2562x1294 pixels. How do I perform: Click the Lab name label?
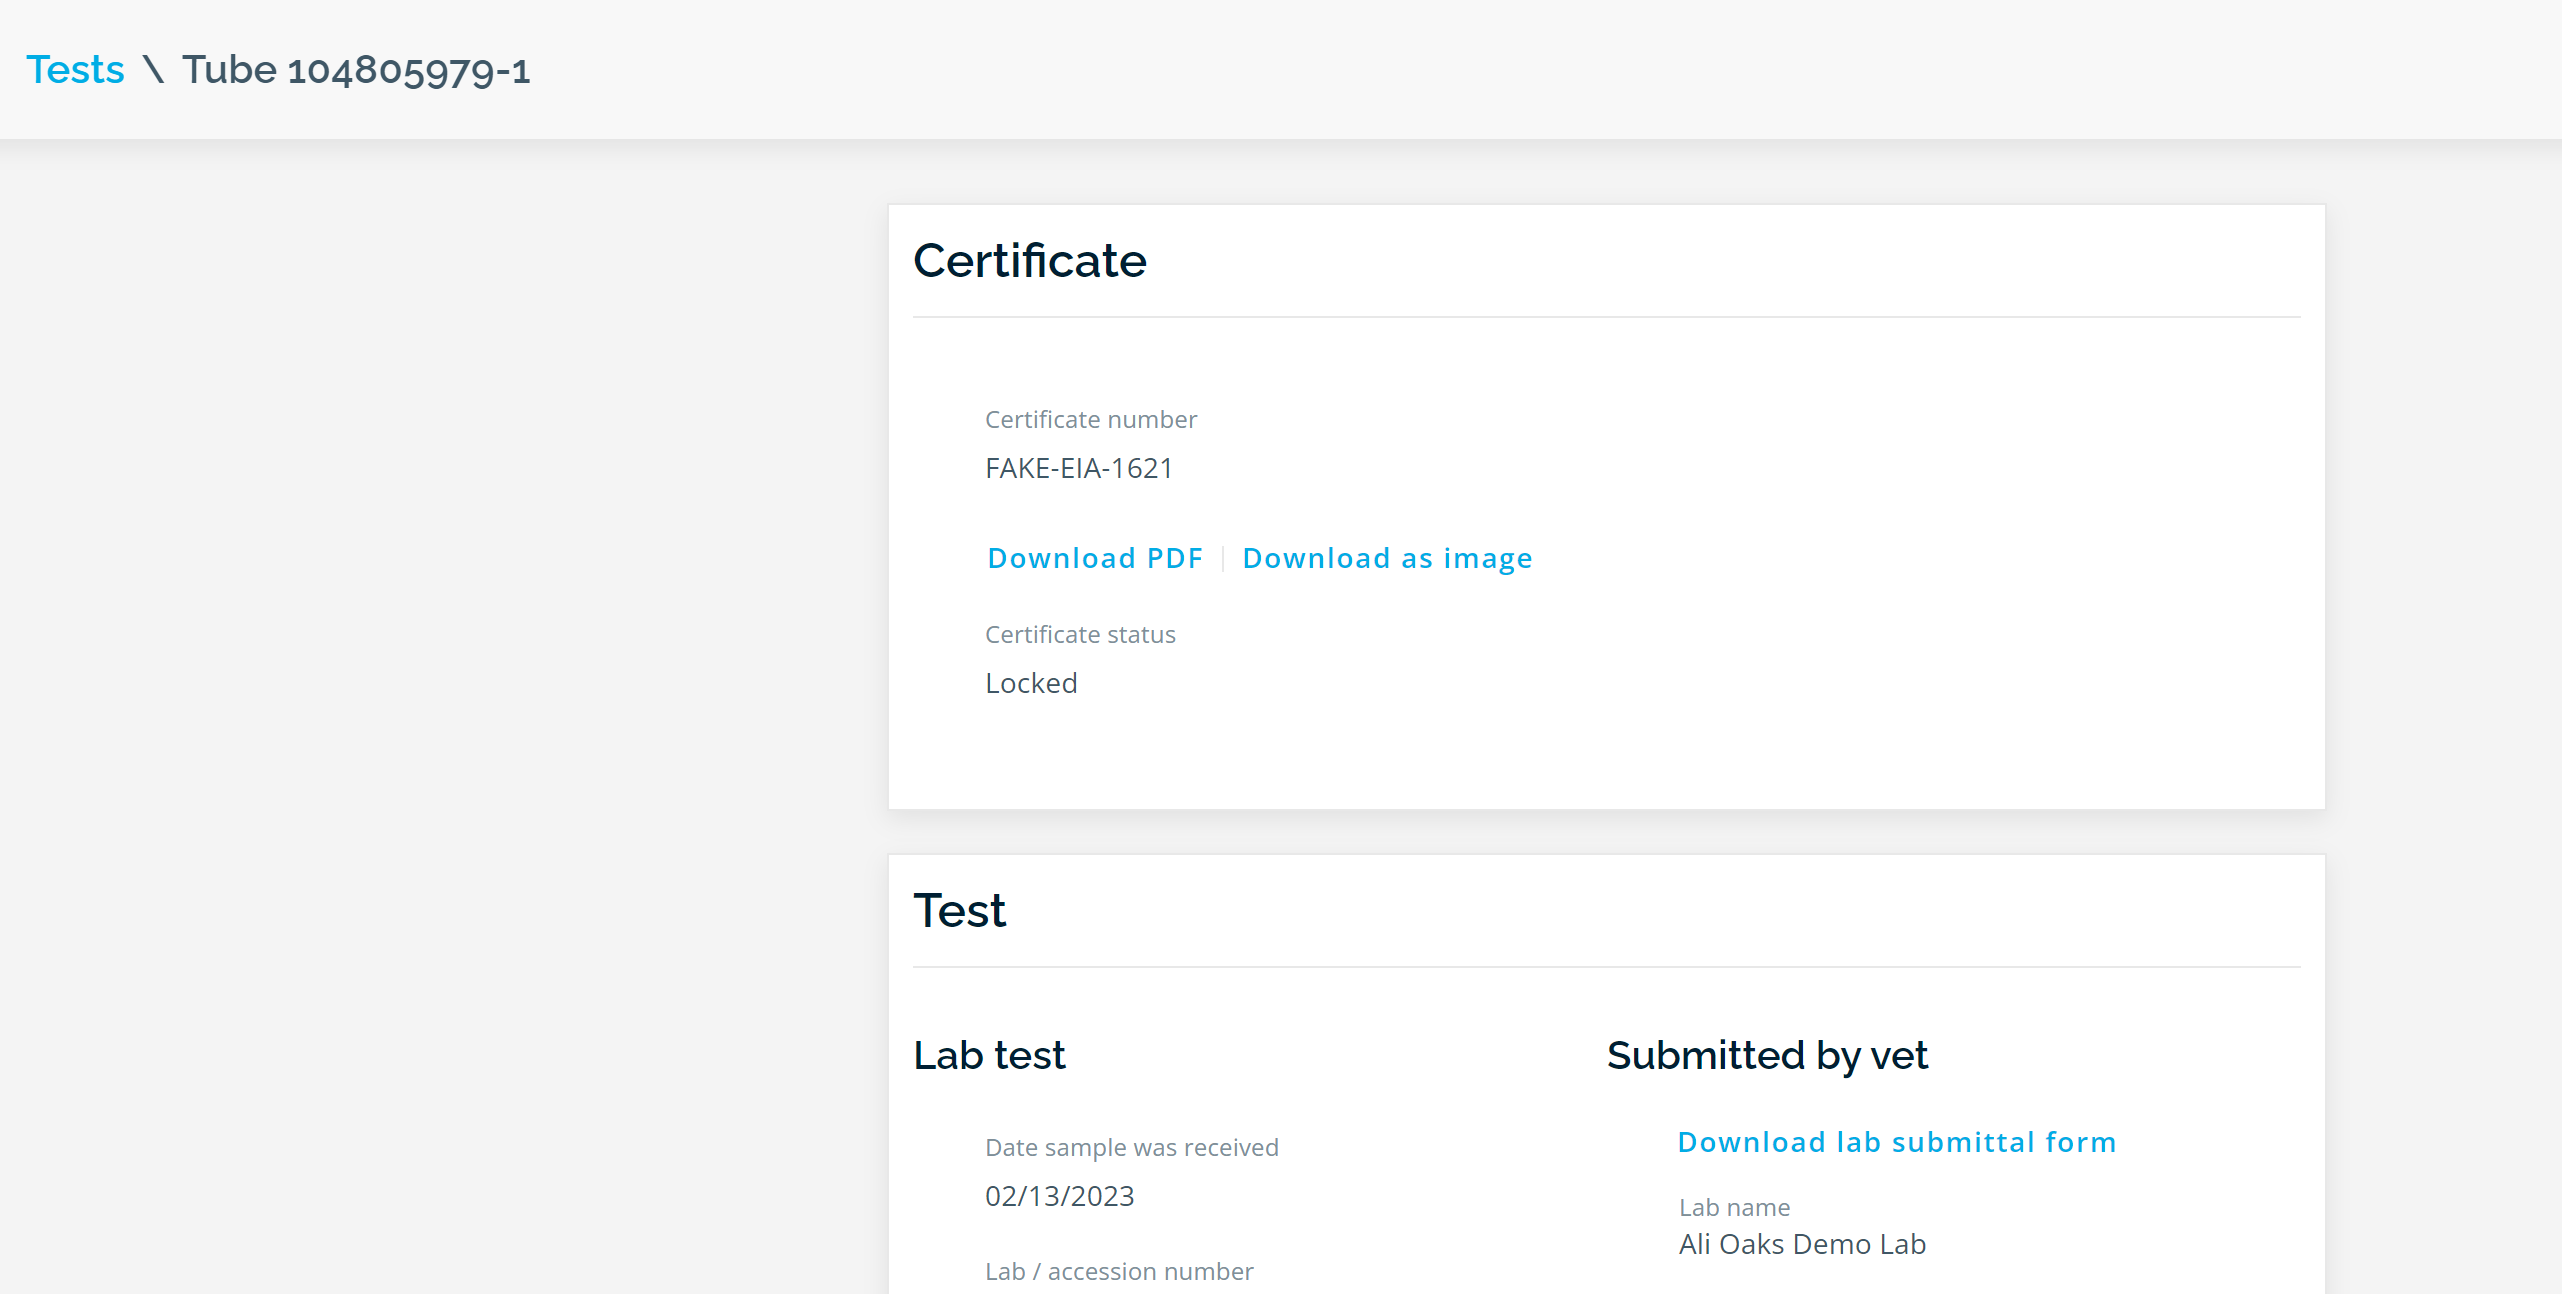1734,1208
